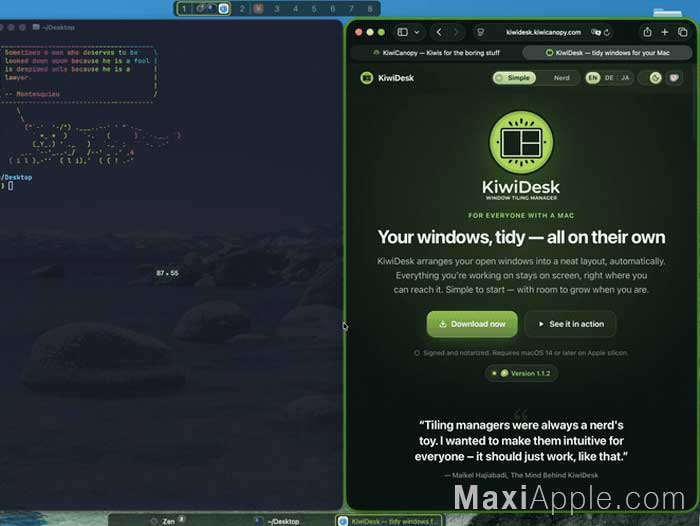The image size is (700, 526).
Task: Select the ~/Desktop window in bottom bar
Action: click(x=279, y=521)
